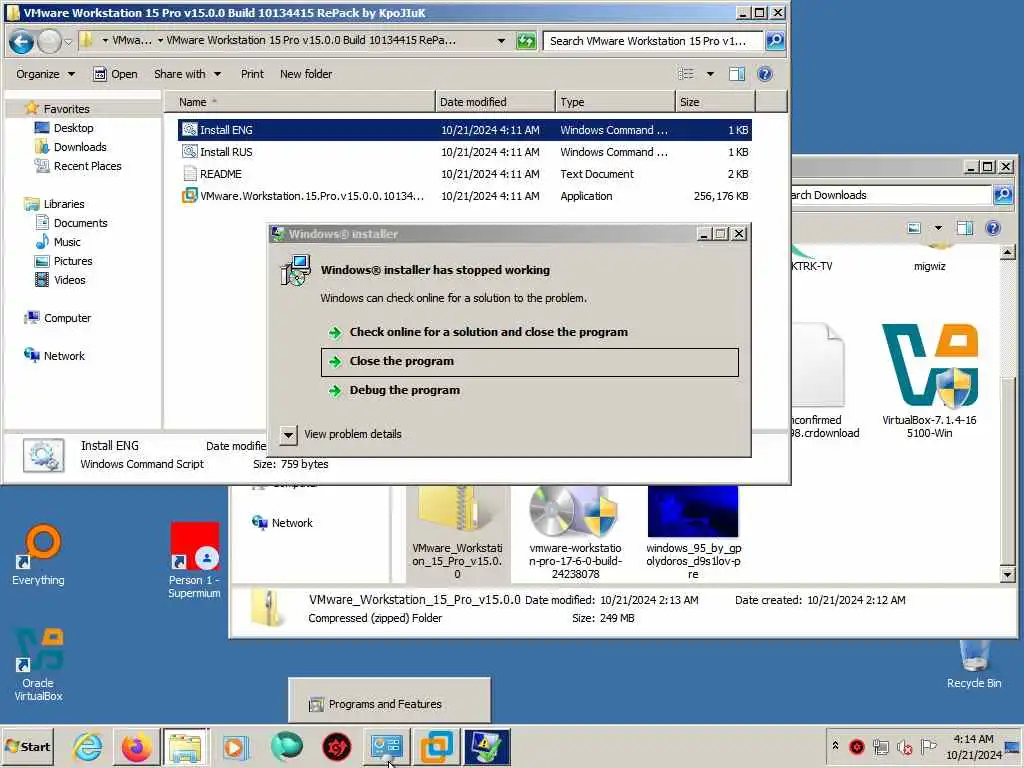Open the Windows Media Player taskbar icon
The width and height of the screenshot is (1024, 768).
(236, 746)
